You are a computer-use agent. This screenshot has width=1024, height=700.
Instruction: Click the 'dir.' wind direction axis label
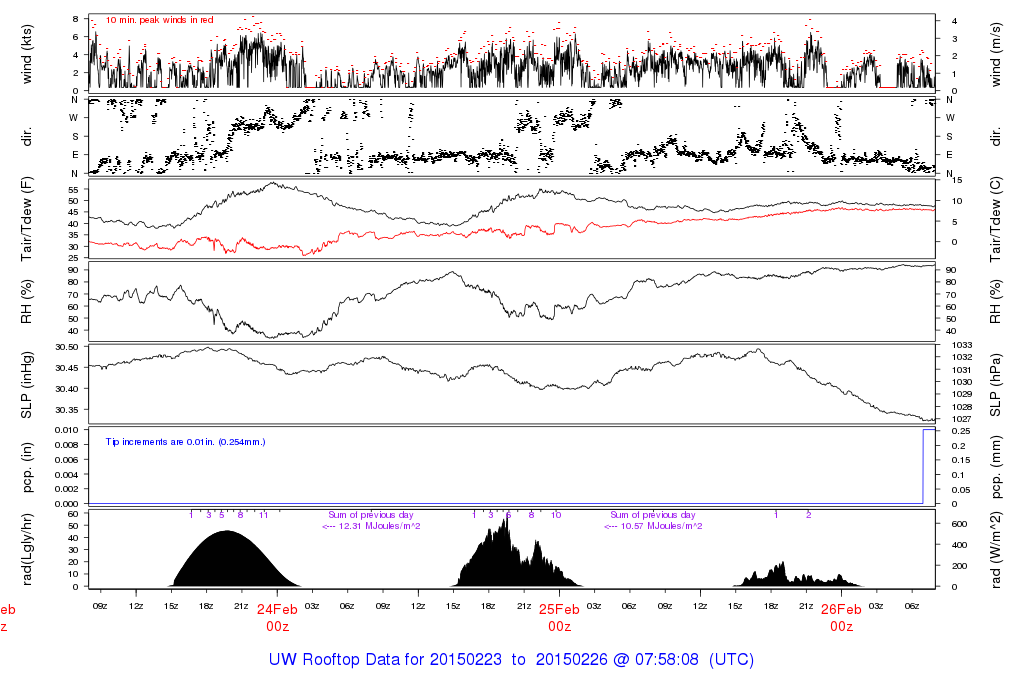coord(27,136)
